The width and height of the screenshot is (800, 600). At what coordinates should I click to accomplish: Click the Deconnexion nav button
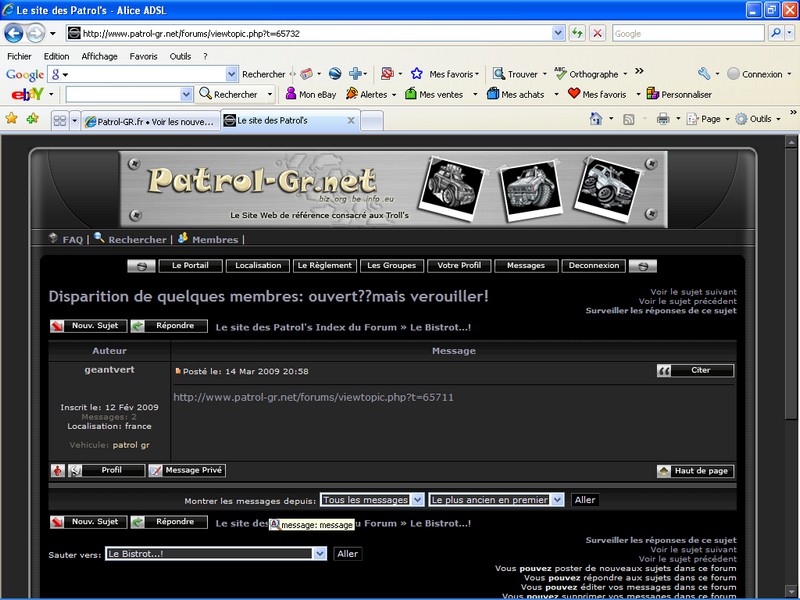tap(593, 266)
